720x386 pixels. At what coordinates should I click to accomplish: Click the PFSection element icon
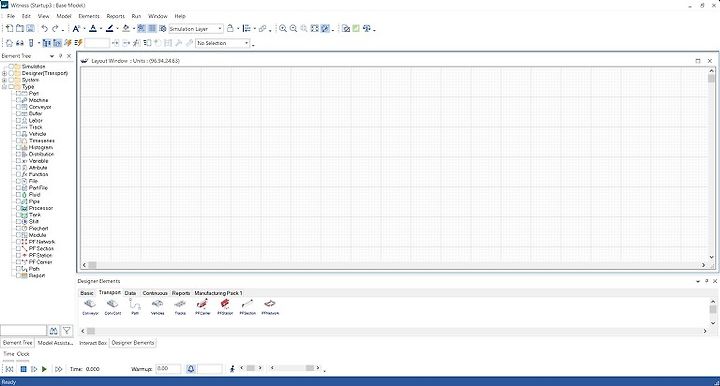[248, 304]
